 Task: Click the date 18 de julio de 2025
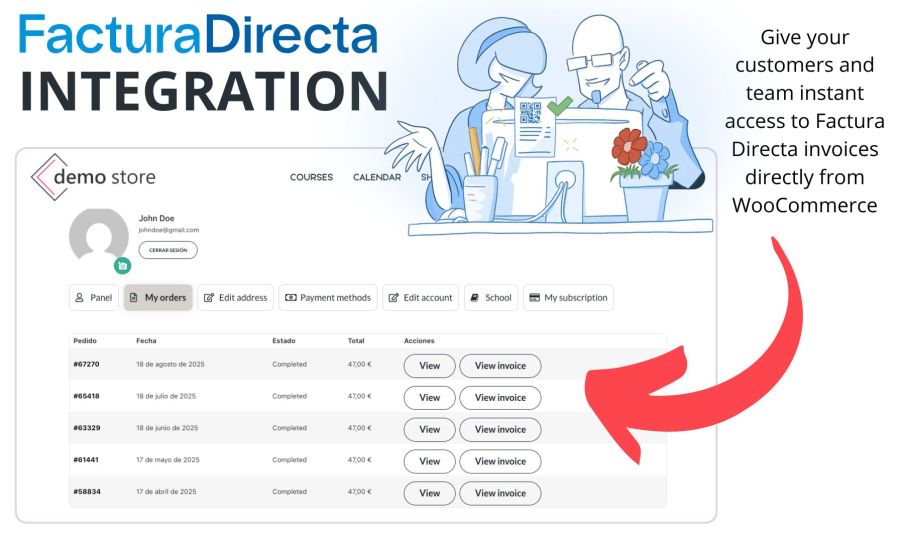(x=166, y=396)
